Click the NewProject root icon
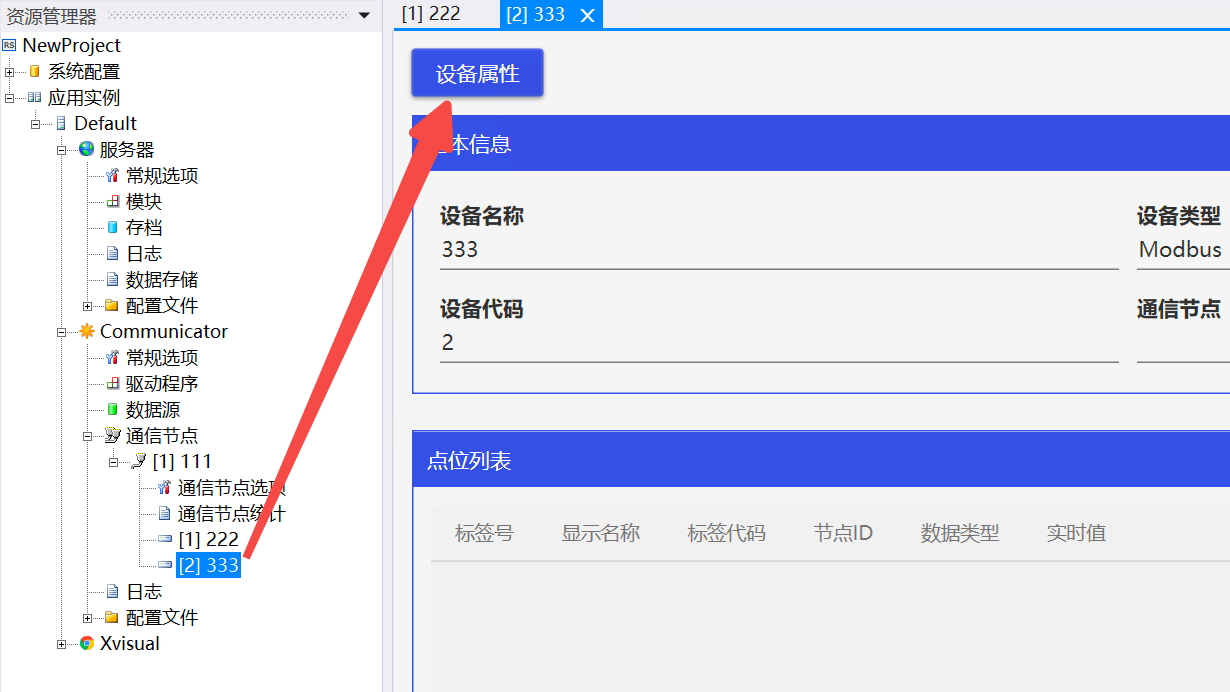Screen dimensions: 1230x692 point(10,45)
